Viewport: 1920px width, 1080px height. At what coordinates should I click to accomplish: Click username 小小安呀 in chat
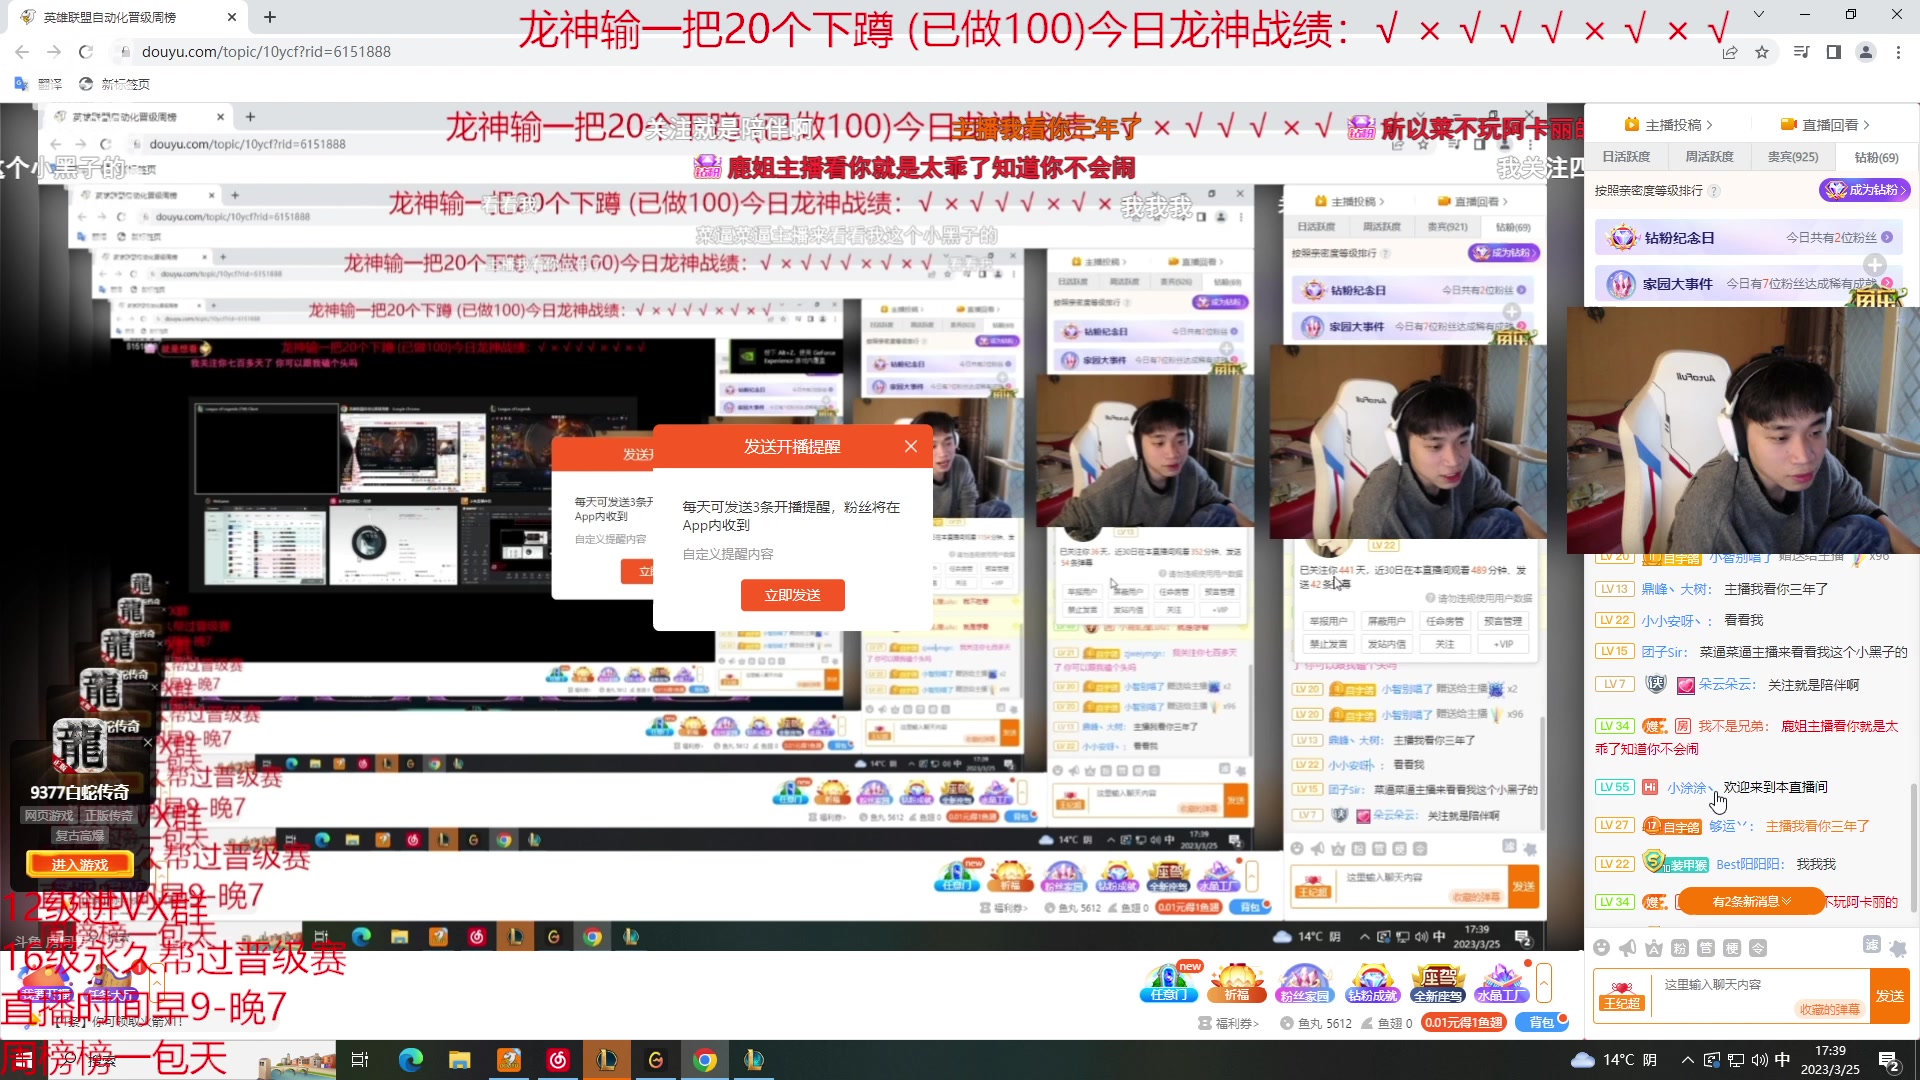(1673, 621)
